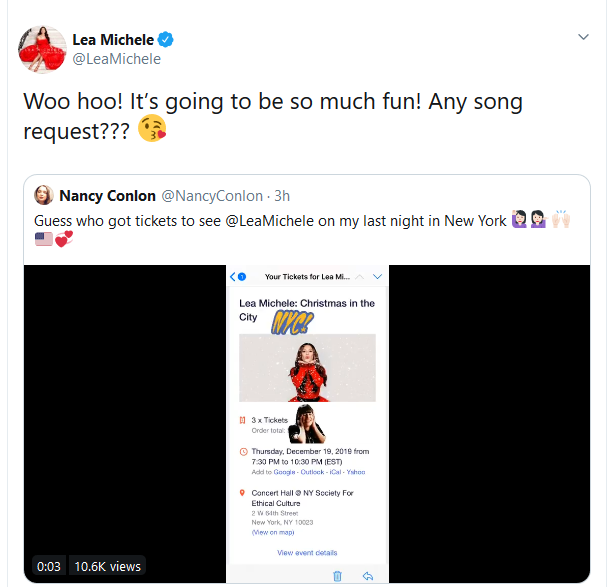Click the up chevron in email header
The width and height of the screenshot is (615, 587).
(x=361, y=276)
